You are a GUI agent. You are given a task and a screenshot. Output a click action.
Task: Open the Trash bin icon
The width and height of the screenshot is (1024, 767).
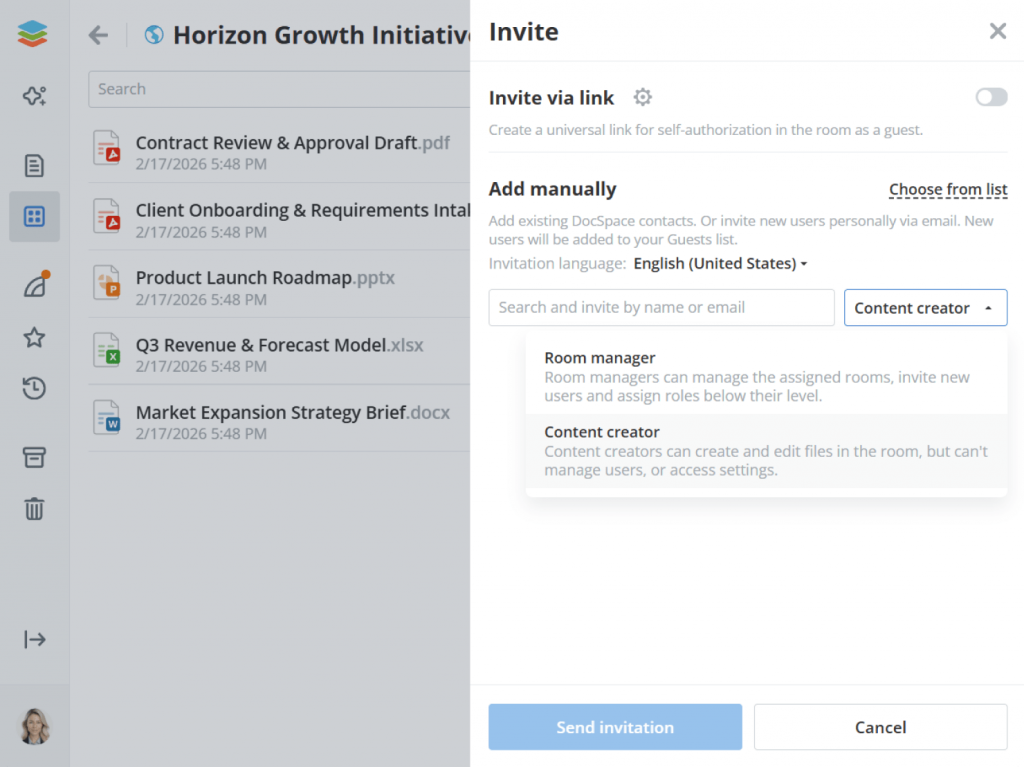click(x=34, y=509)
